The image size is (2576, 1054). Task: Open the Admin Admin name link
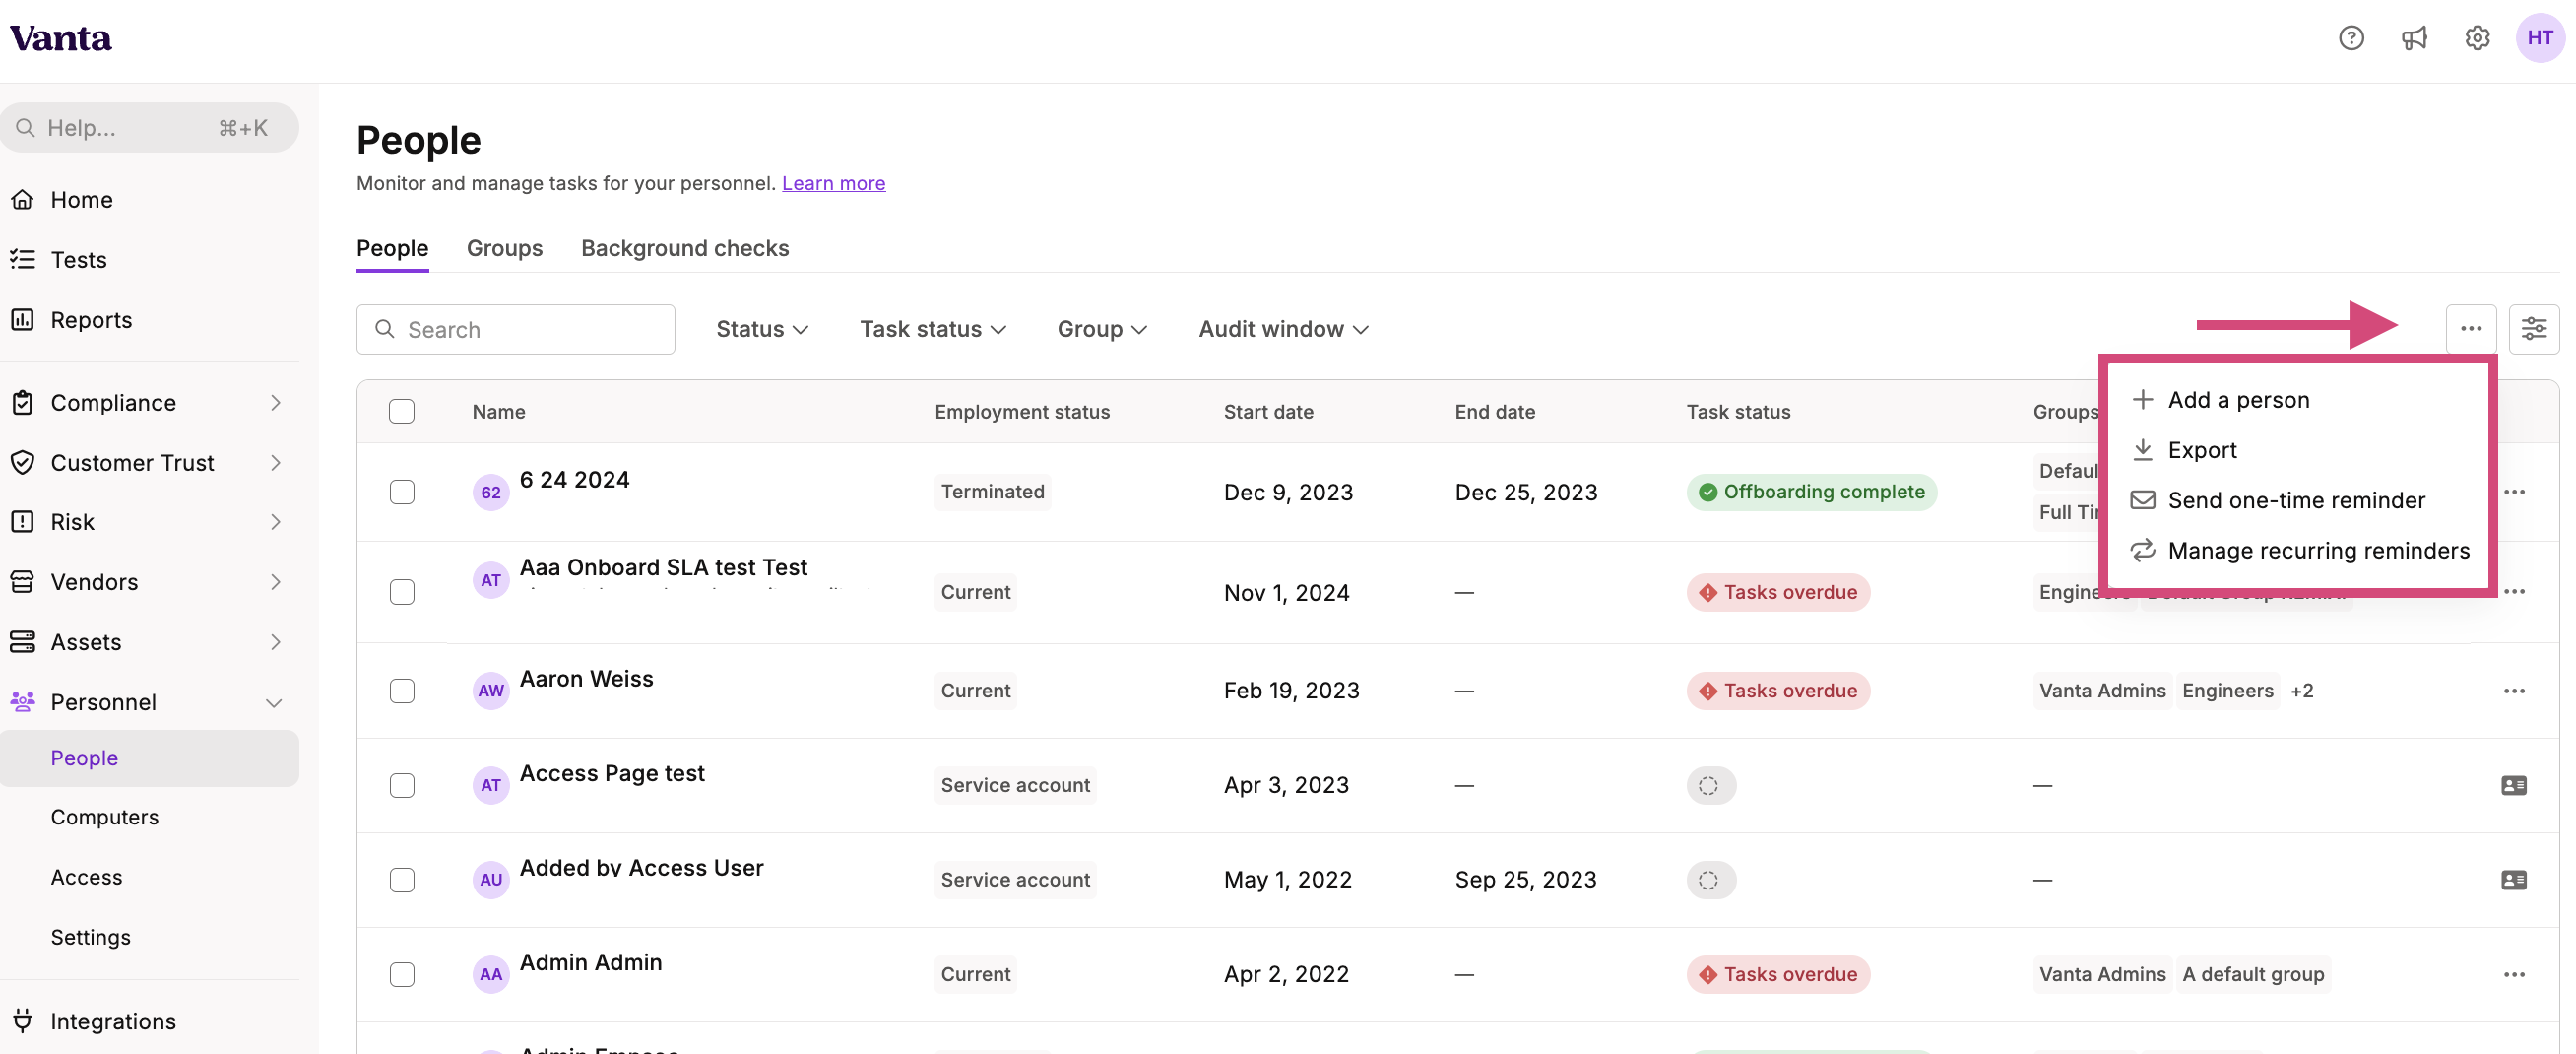click(590, 962)
